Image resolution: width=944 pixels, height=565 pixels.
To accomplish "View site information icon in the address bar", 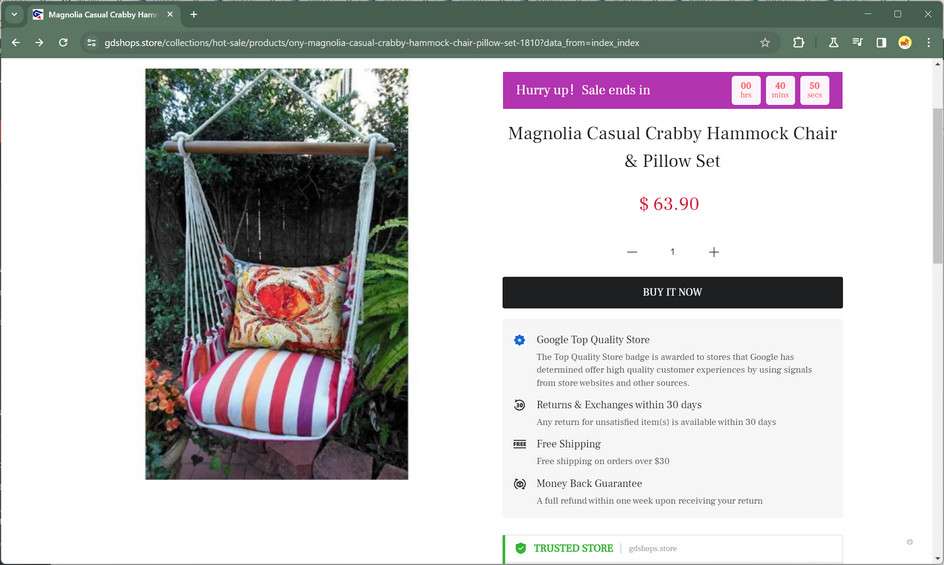I will click(x=91, y=43).
